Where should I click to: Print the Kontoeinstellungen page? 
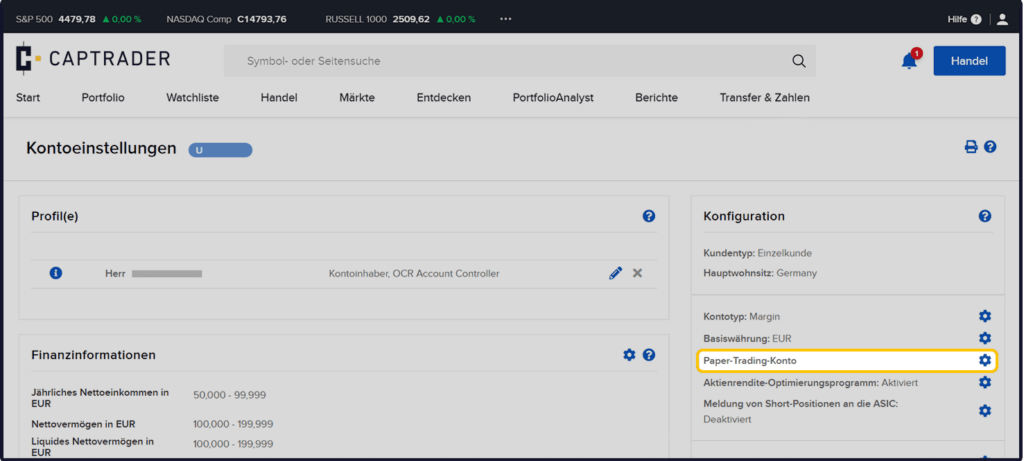click(x=971, y=147)
